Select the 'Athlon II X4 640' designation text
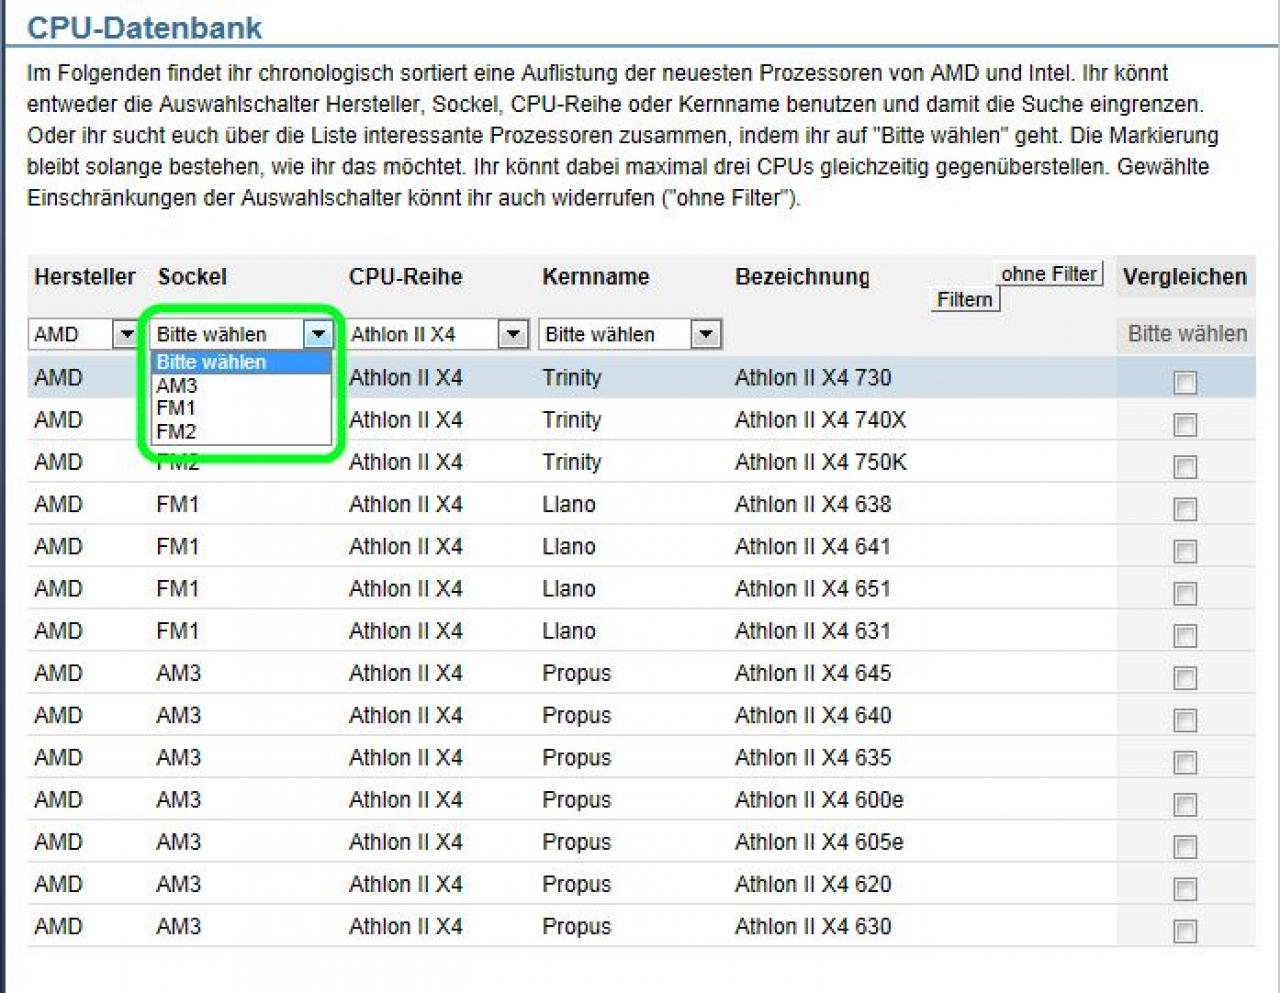The height and width of the screenshot is (993, 1280). (813, 715)
